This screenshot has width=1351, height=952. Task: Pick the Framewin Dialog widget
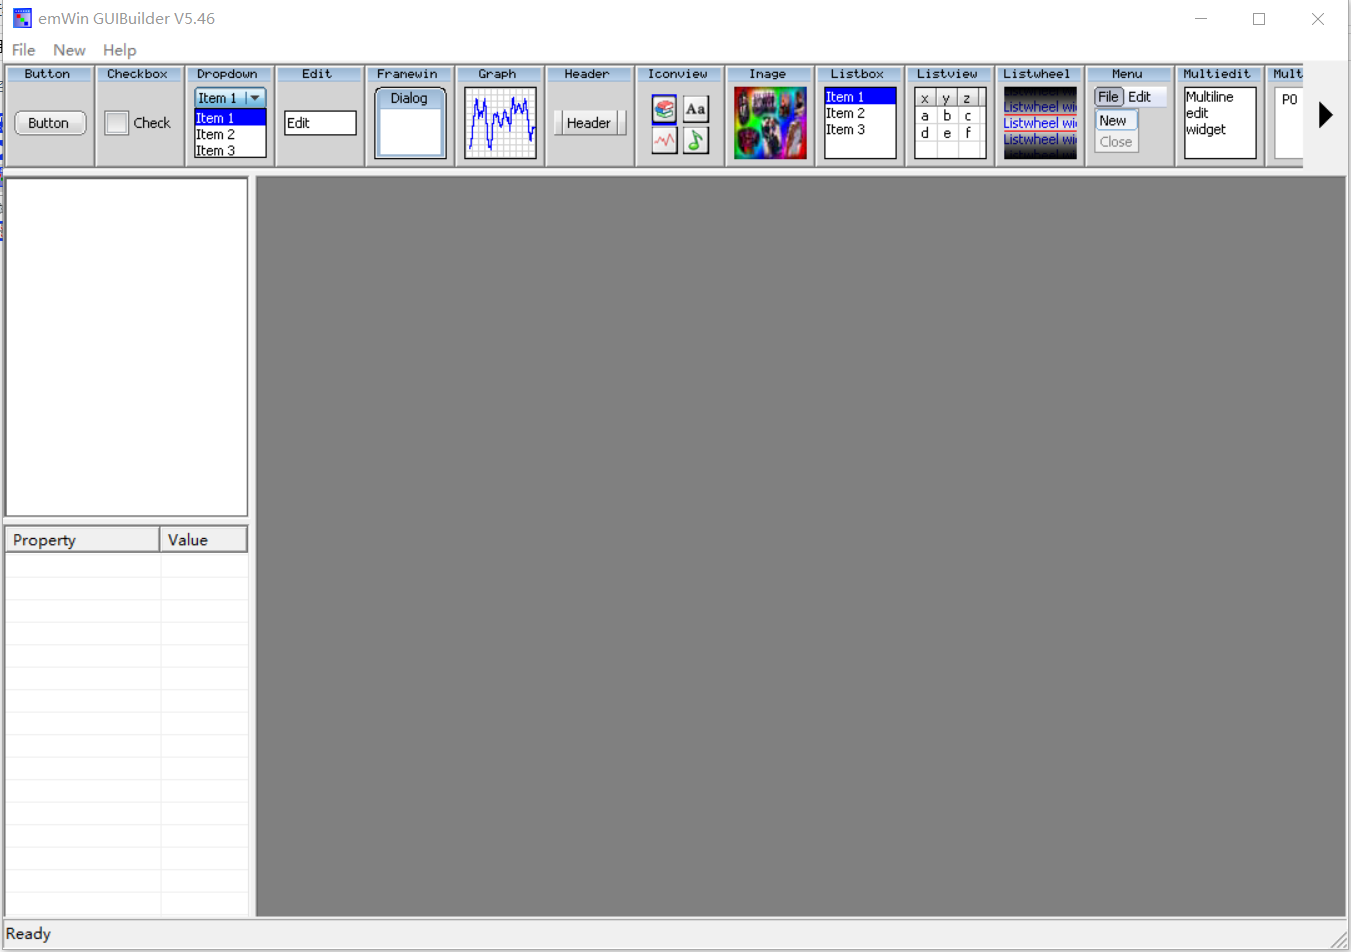point(410,123)
